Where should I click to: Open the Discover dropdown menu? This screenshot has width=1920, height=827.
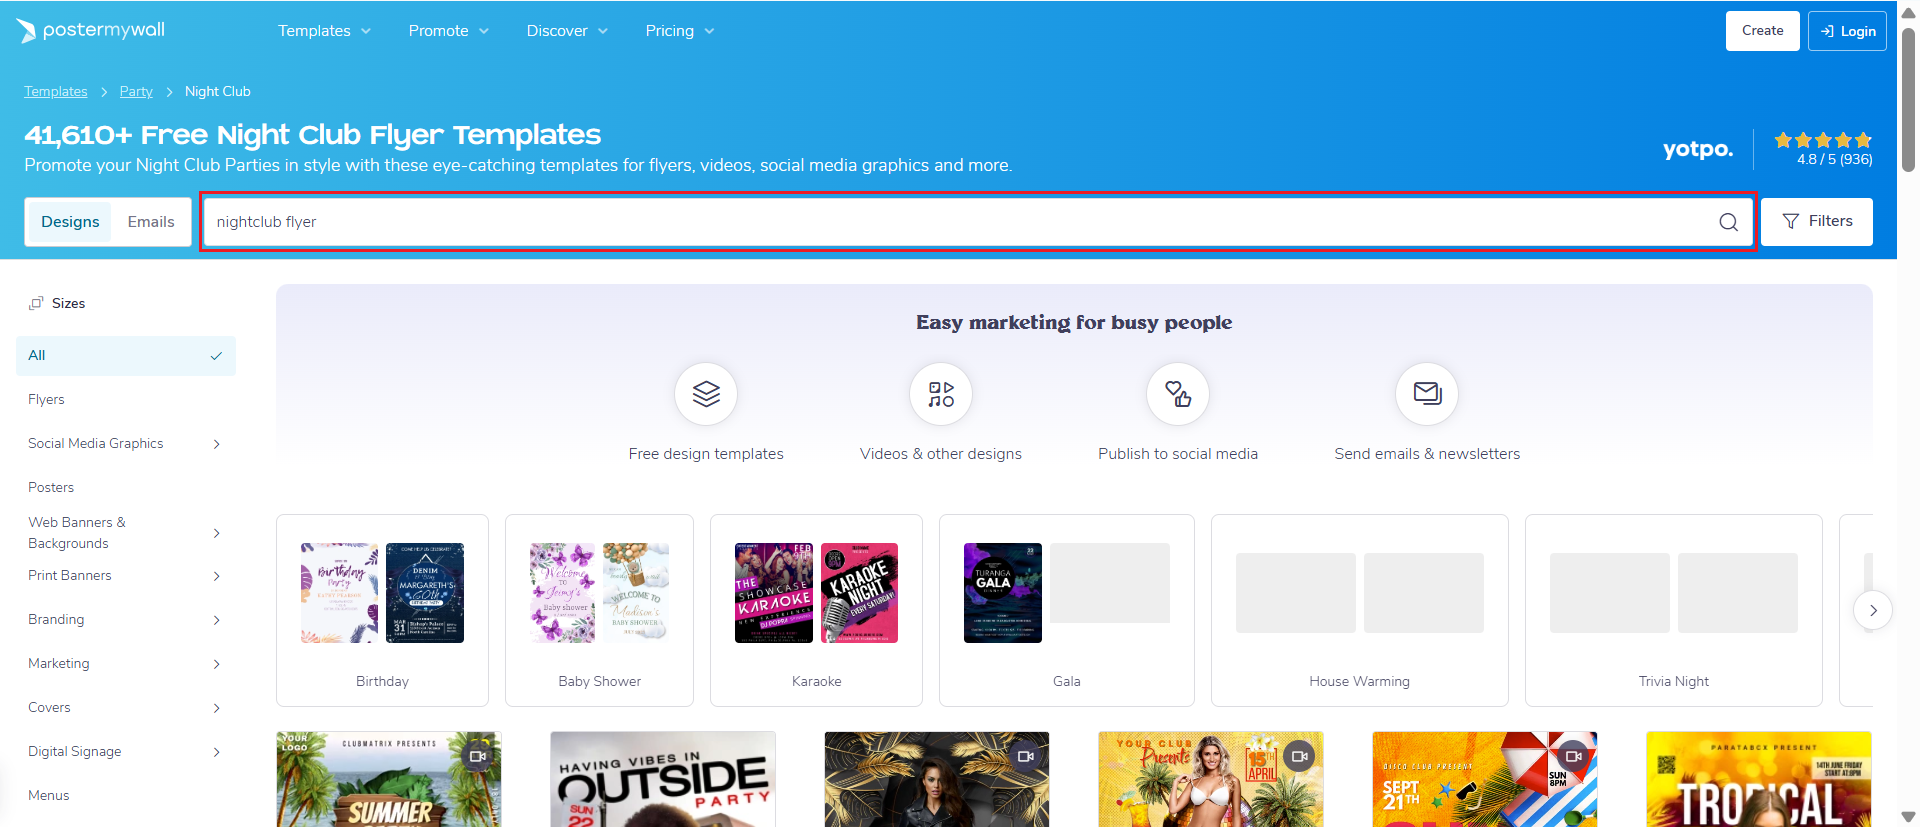[x=567, y=31]
